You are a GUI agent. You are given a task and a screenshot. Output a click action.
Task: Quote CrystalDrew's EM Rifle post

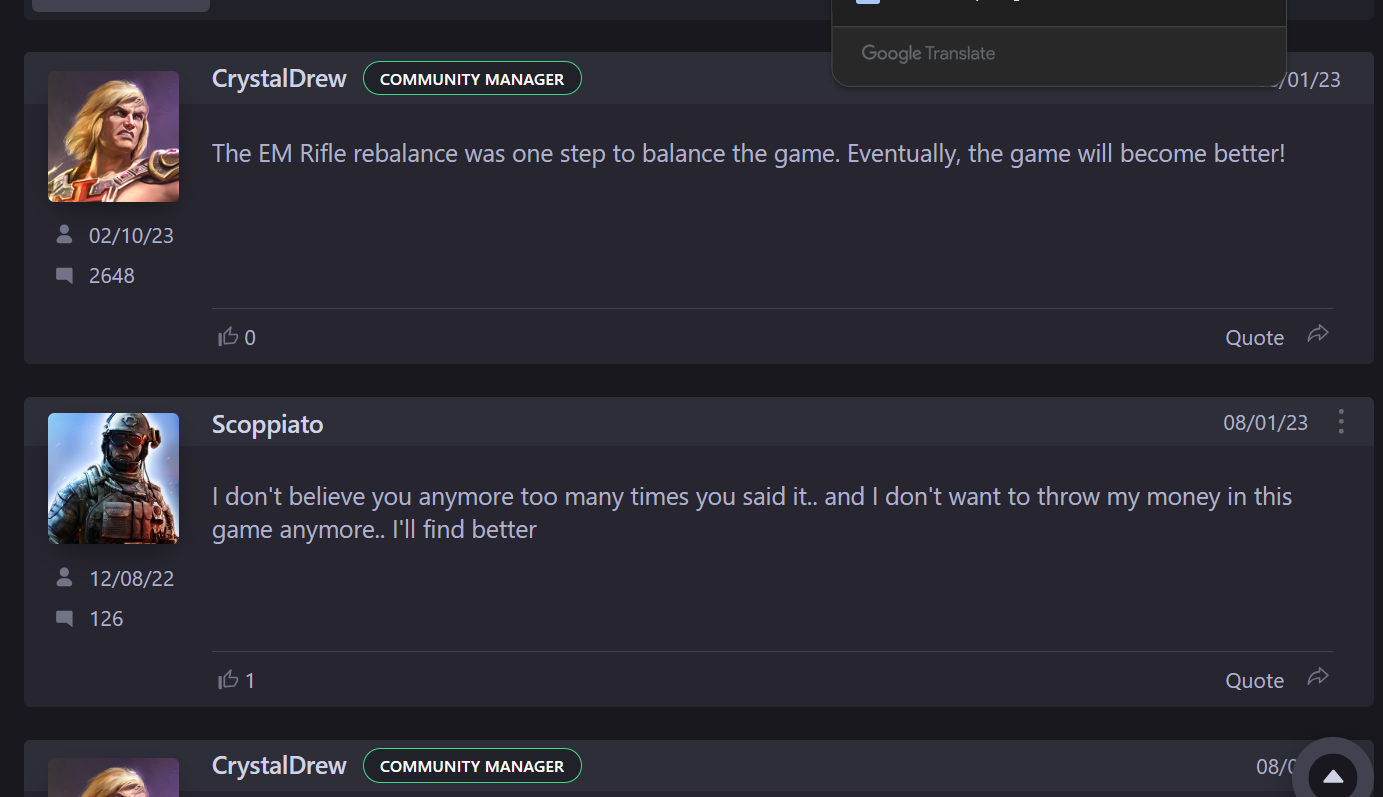1254,338
